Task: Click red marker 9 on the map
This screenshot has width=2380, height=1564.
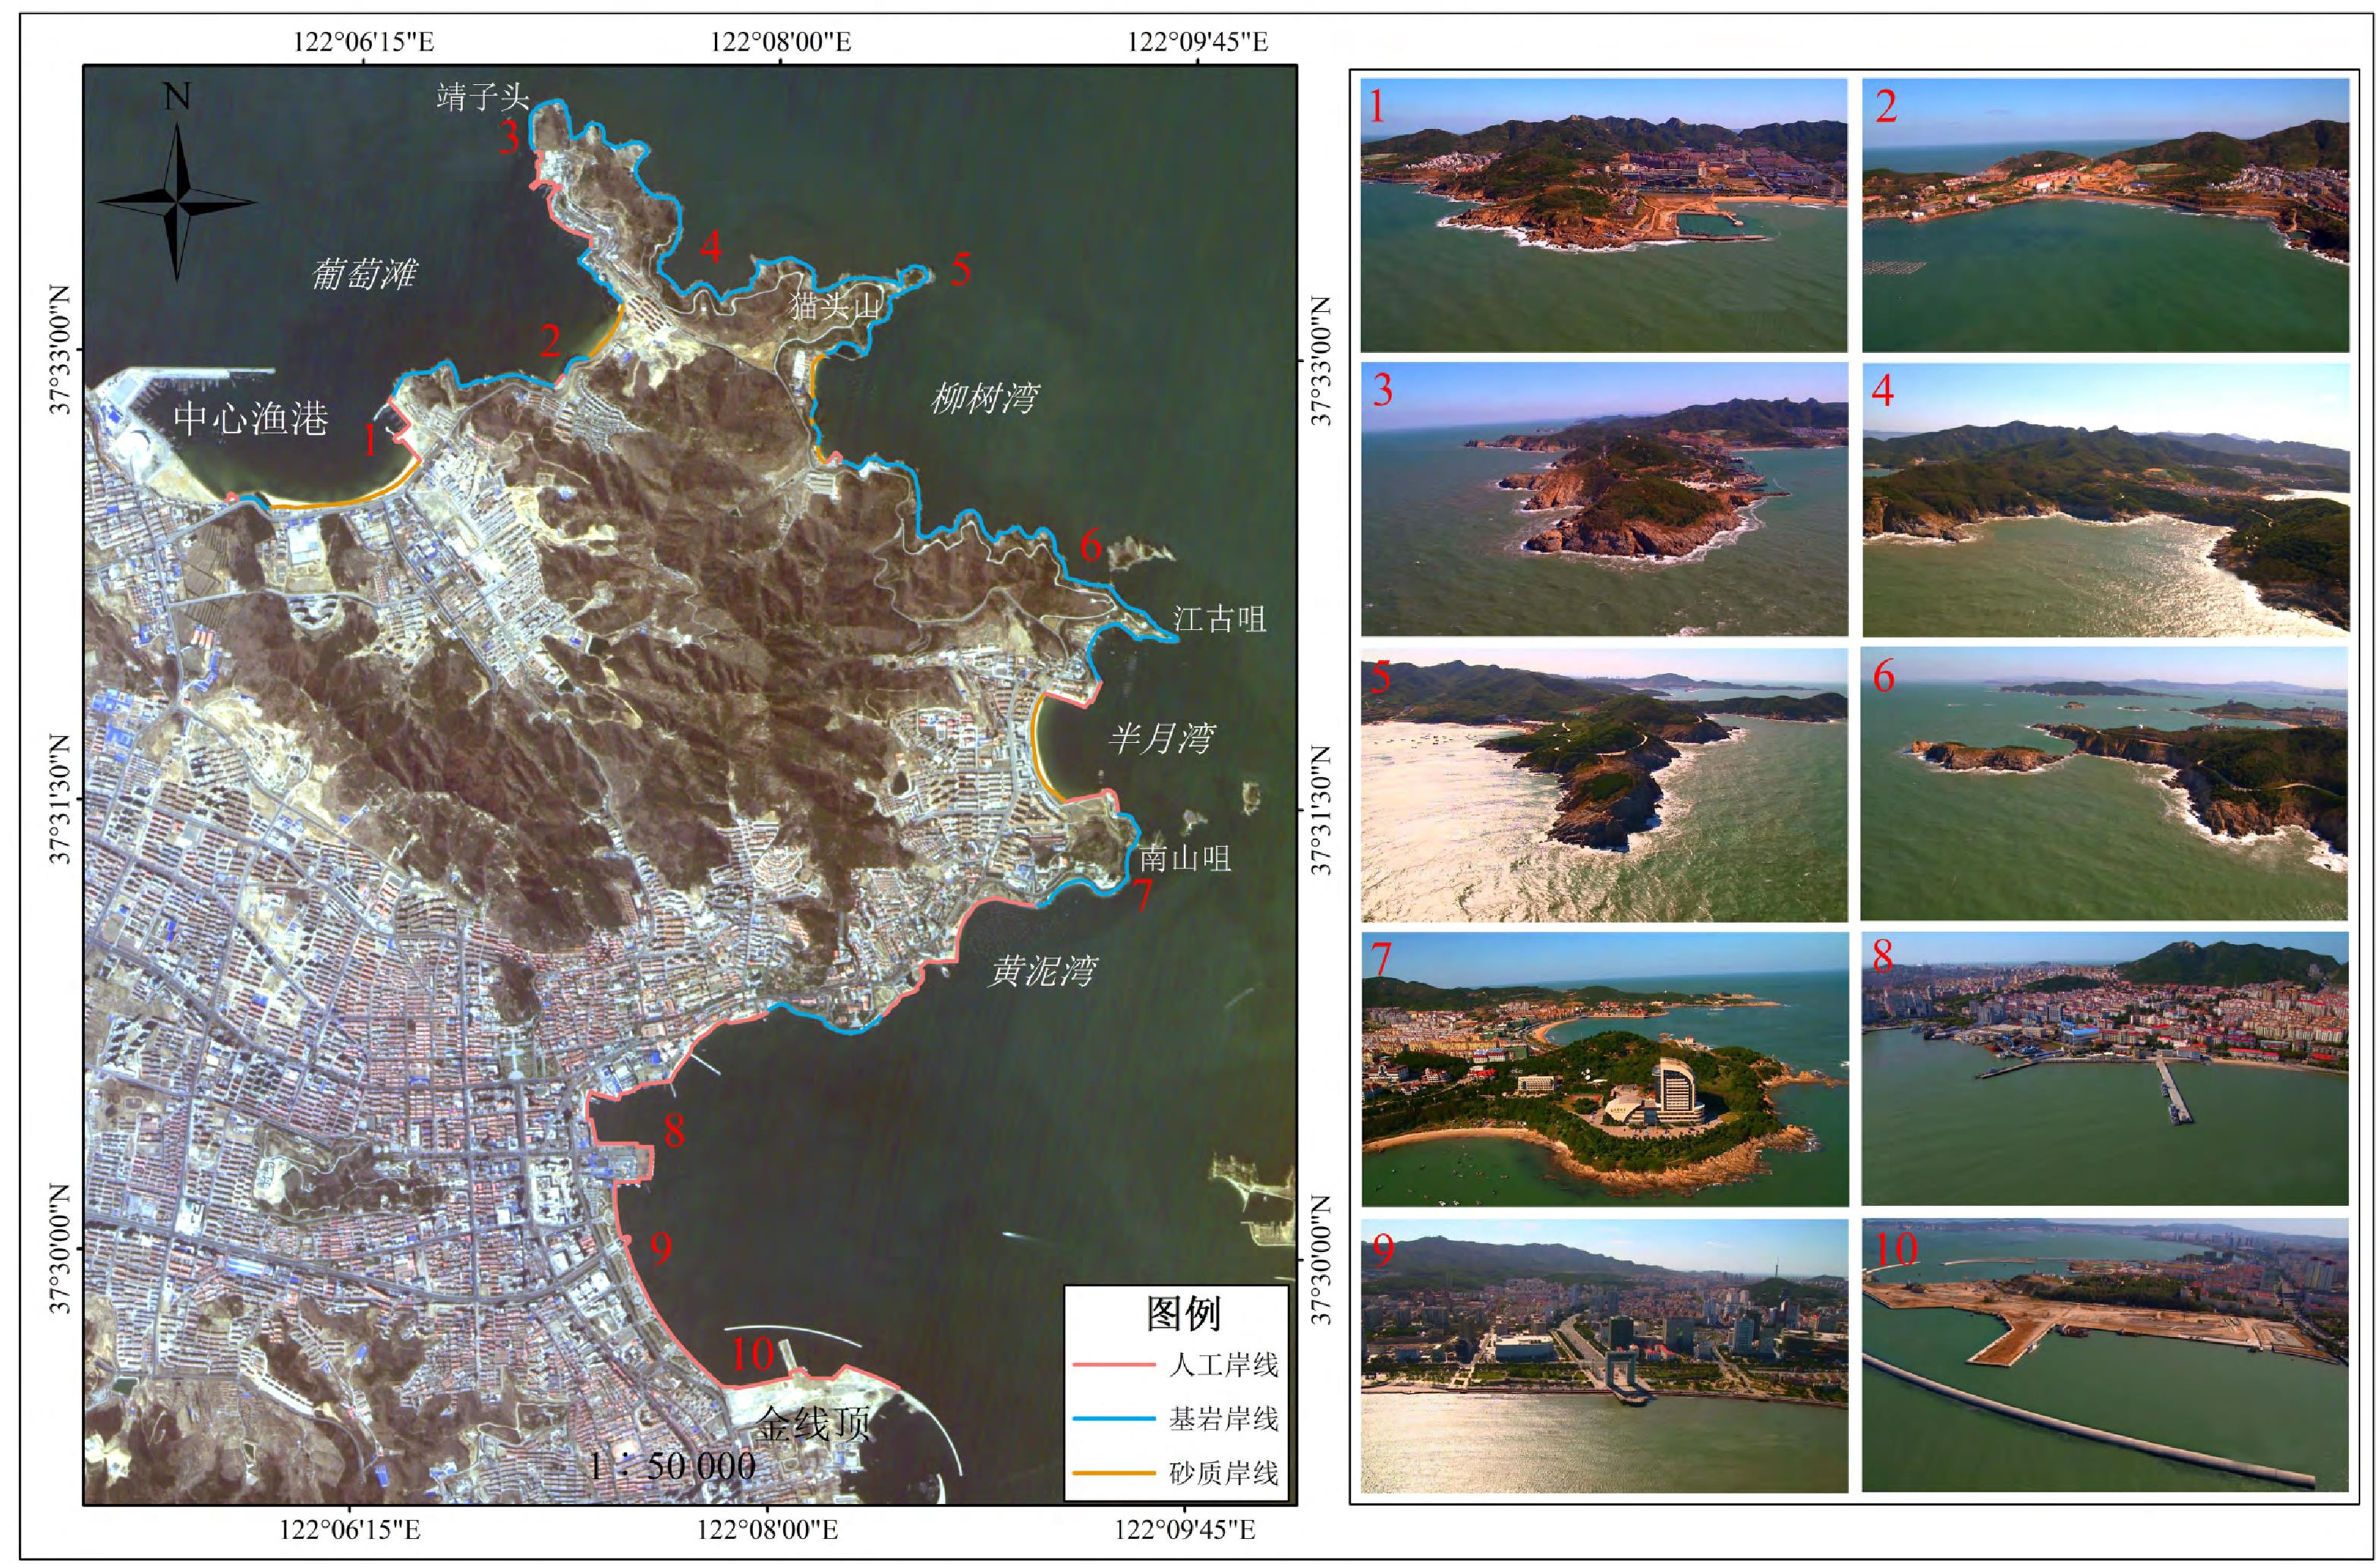Action: click(x=661, y=1247)
